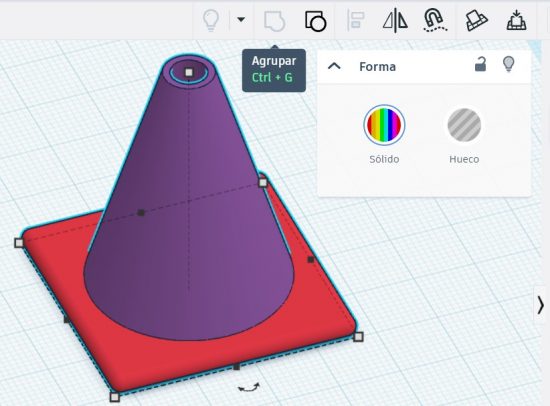Image resolution: width=550 pixels, height=406 pixels.
Task: Click the Align tool icon
Action: click(x=356, y=20)
